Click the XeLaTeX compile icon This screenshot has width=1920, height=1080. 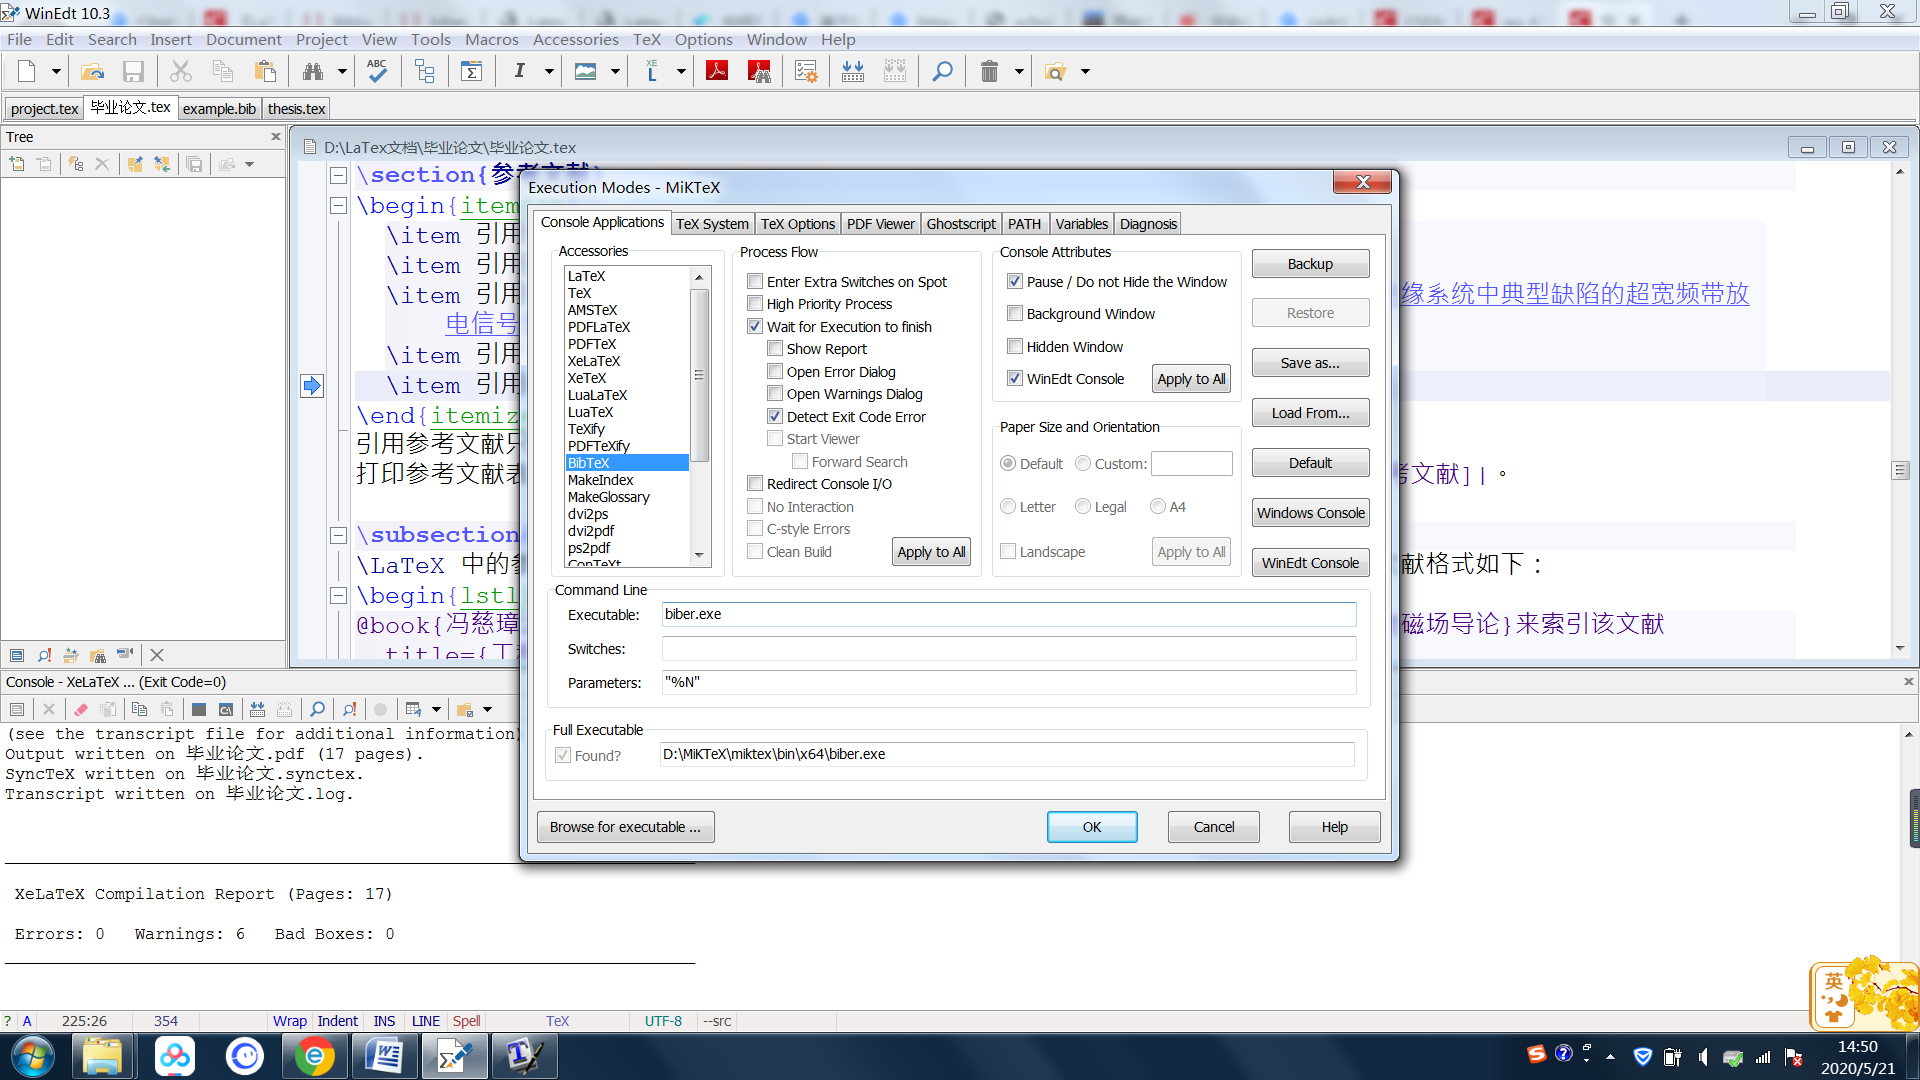click(x=652, y=71)
